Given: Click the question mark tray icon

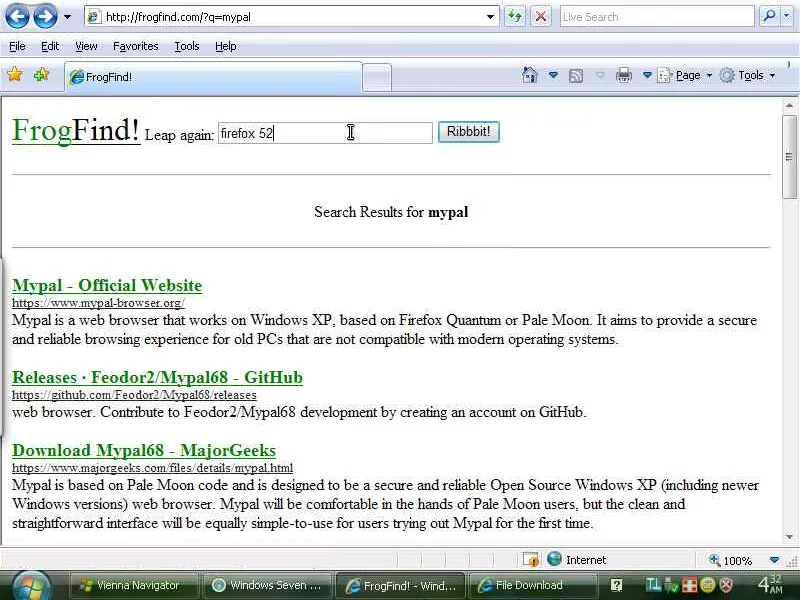Looking at the screenshot, I should tap(616, 585).
